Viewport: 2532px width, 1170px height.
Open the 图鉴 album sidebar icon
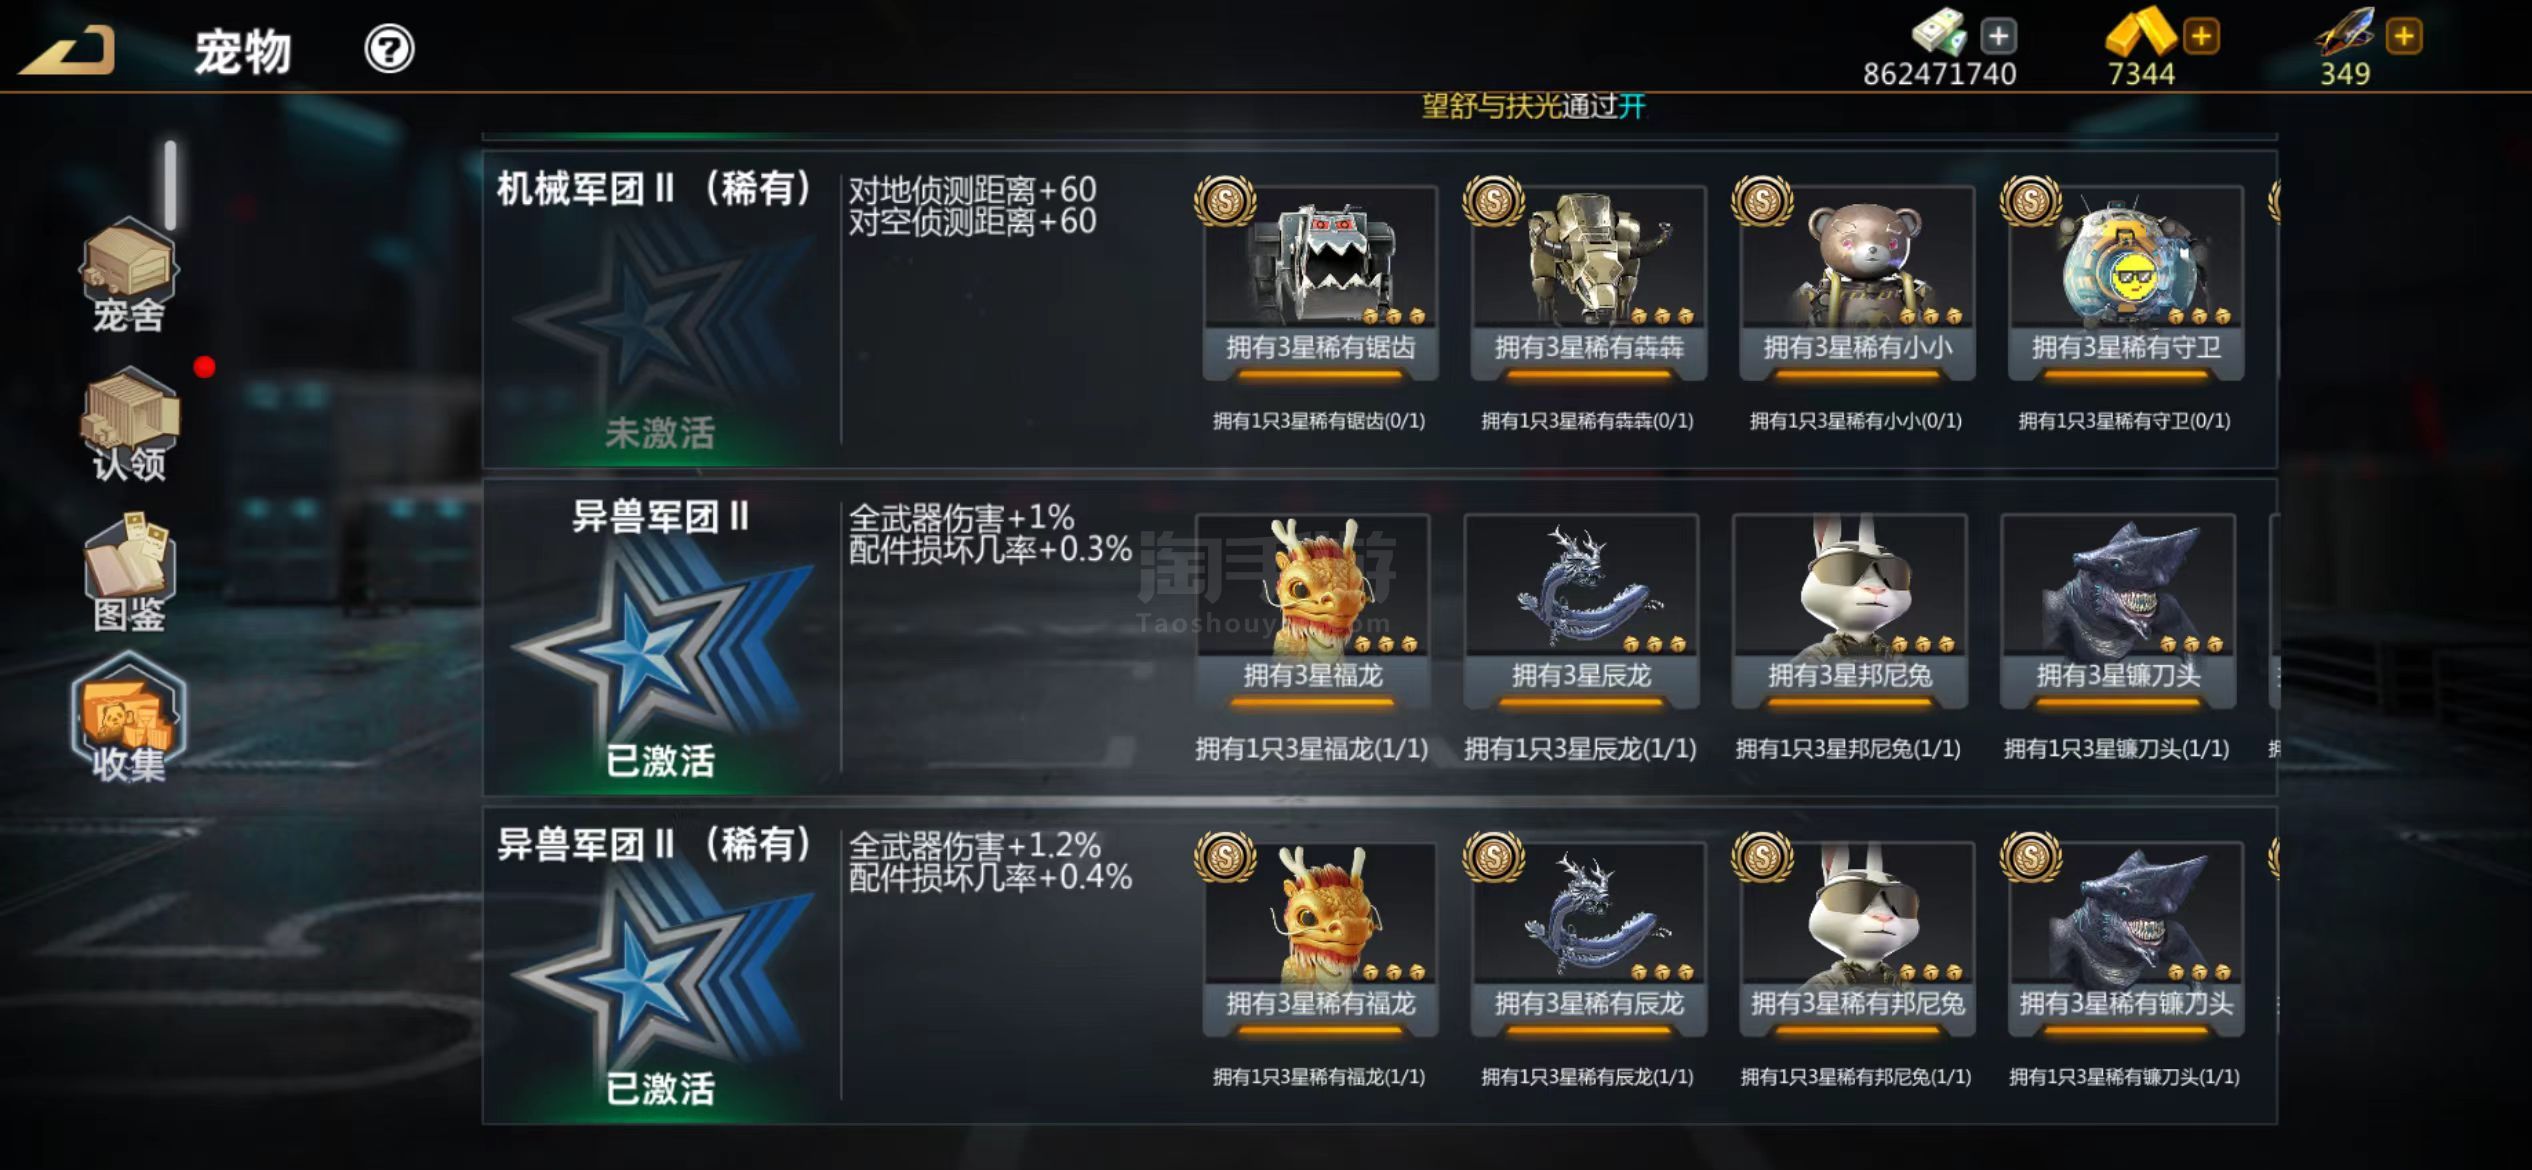coord(129,574)
